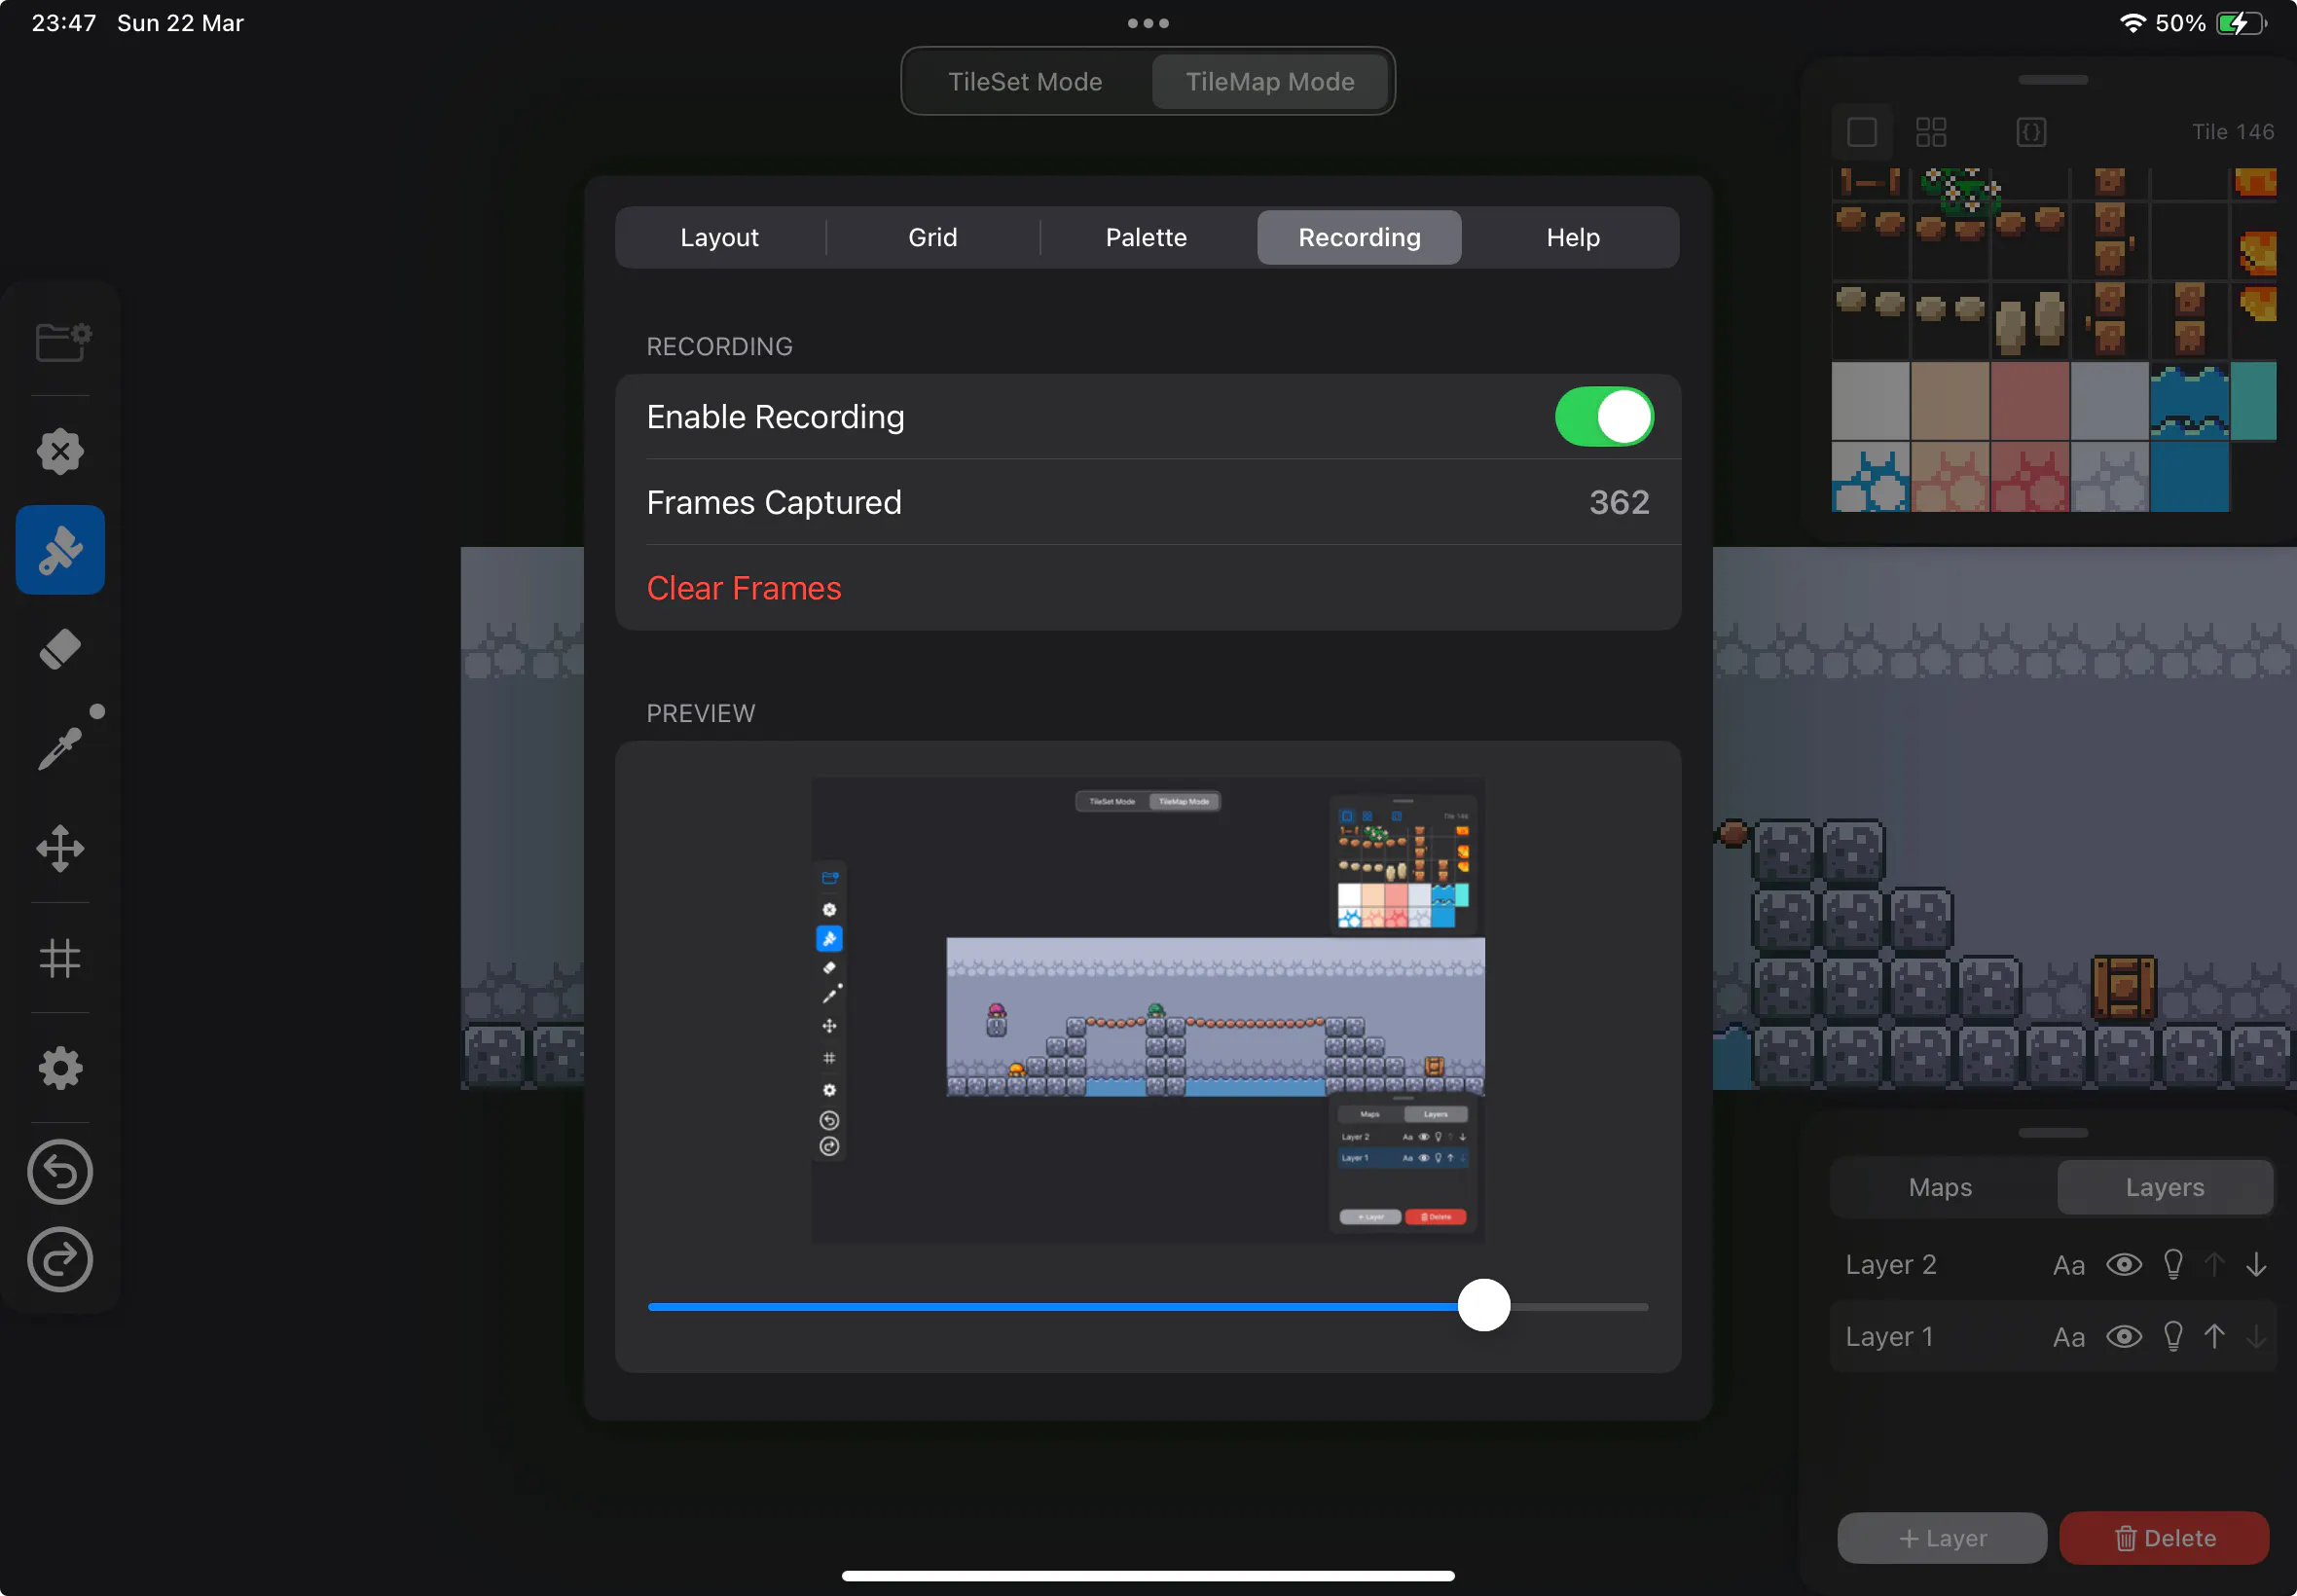Toggle the grid hash icon
2297x1596 pixels.
(60, 958)
